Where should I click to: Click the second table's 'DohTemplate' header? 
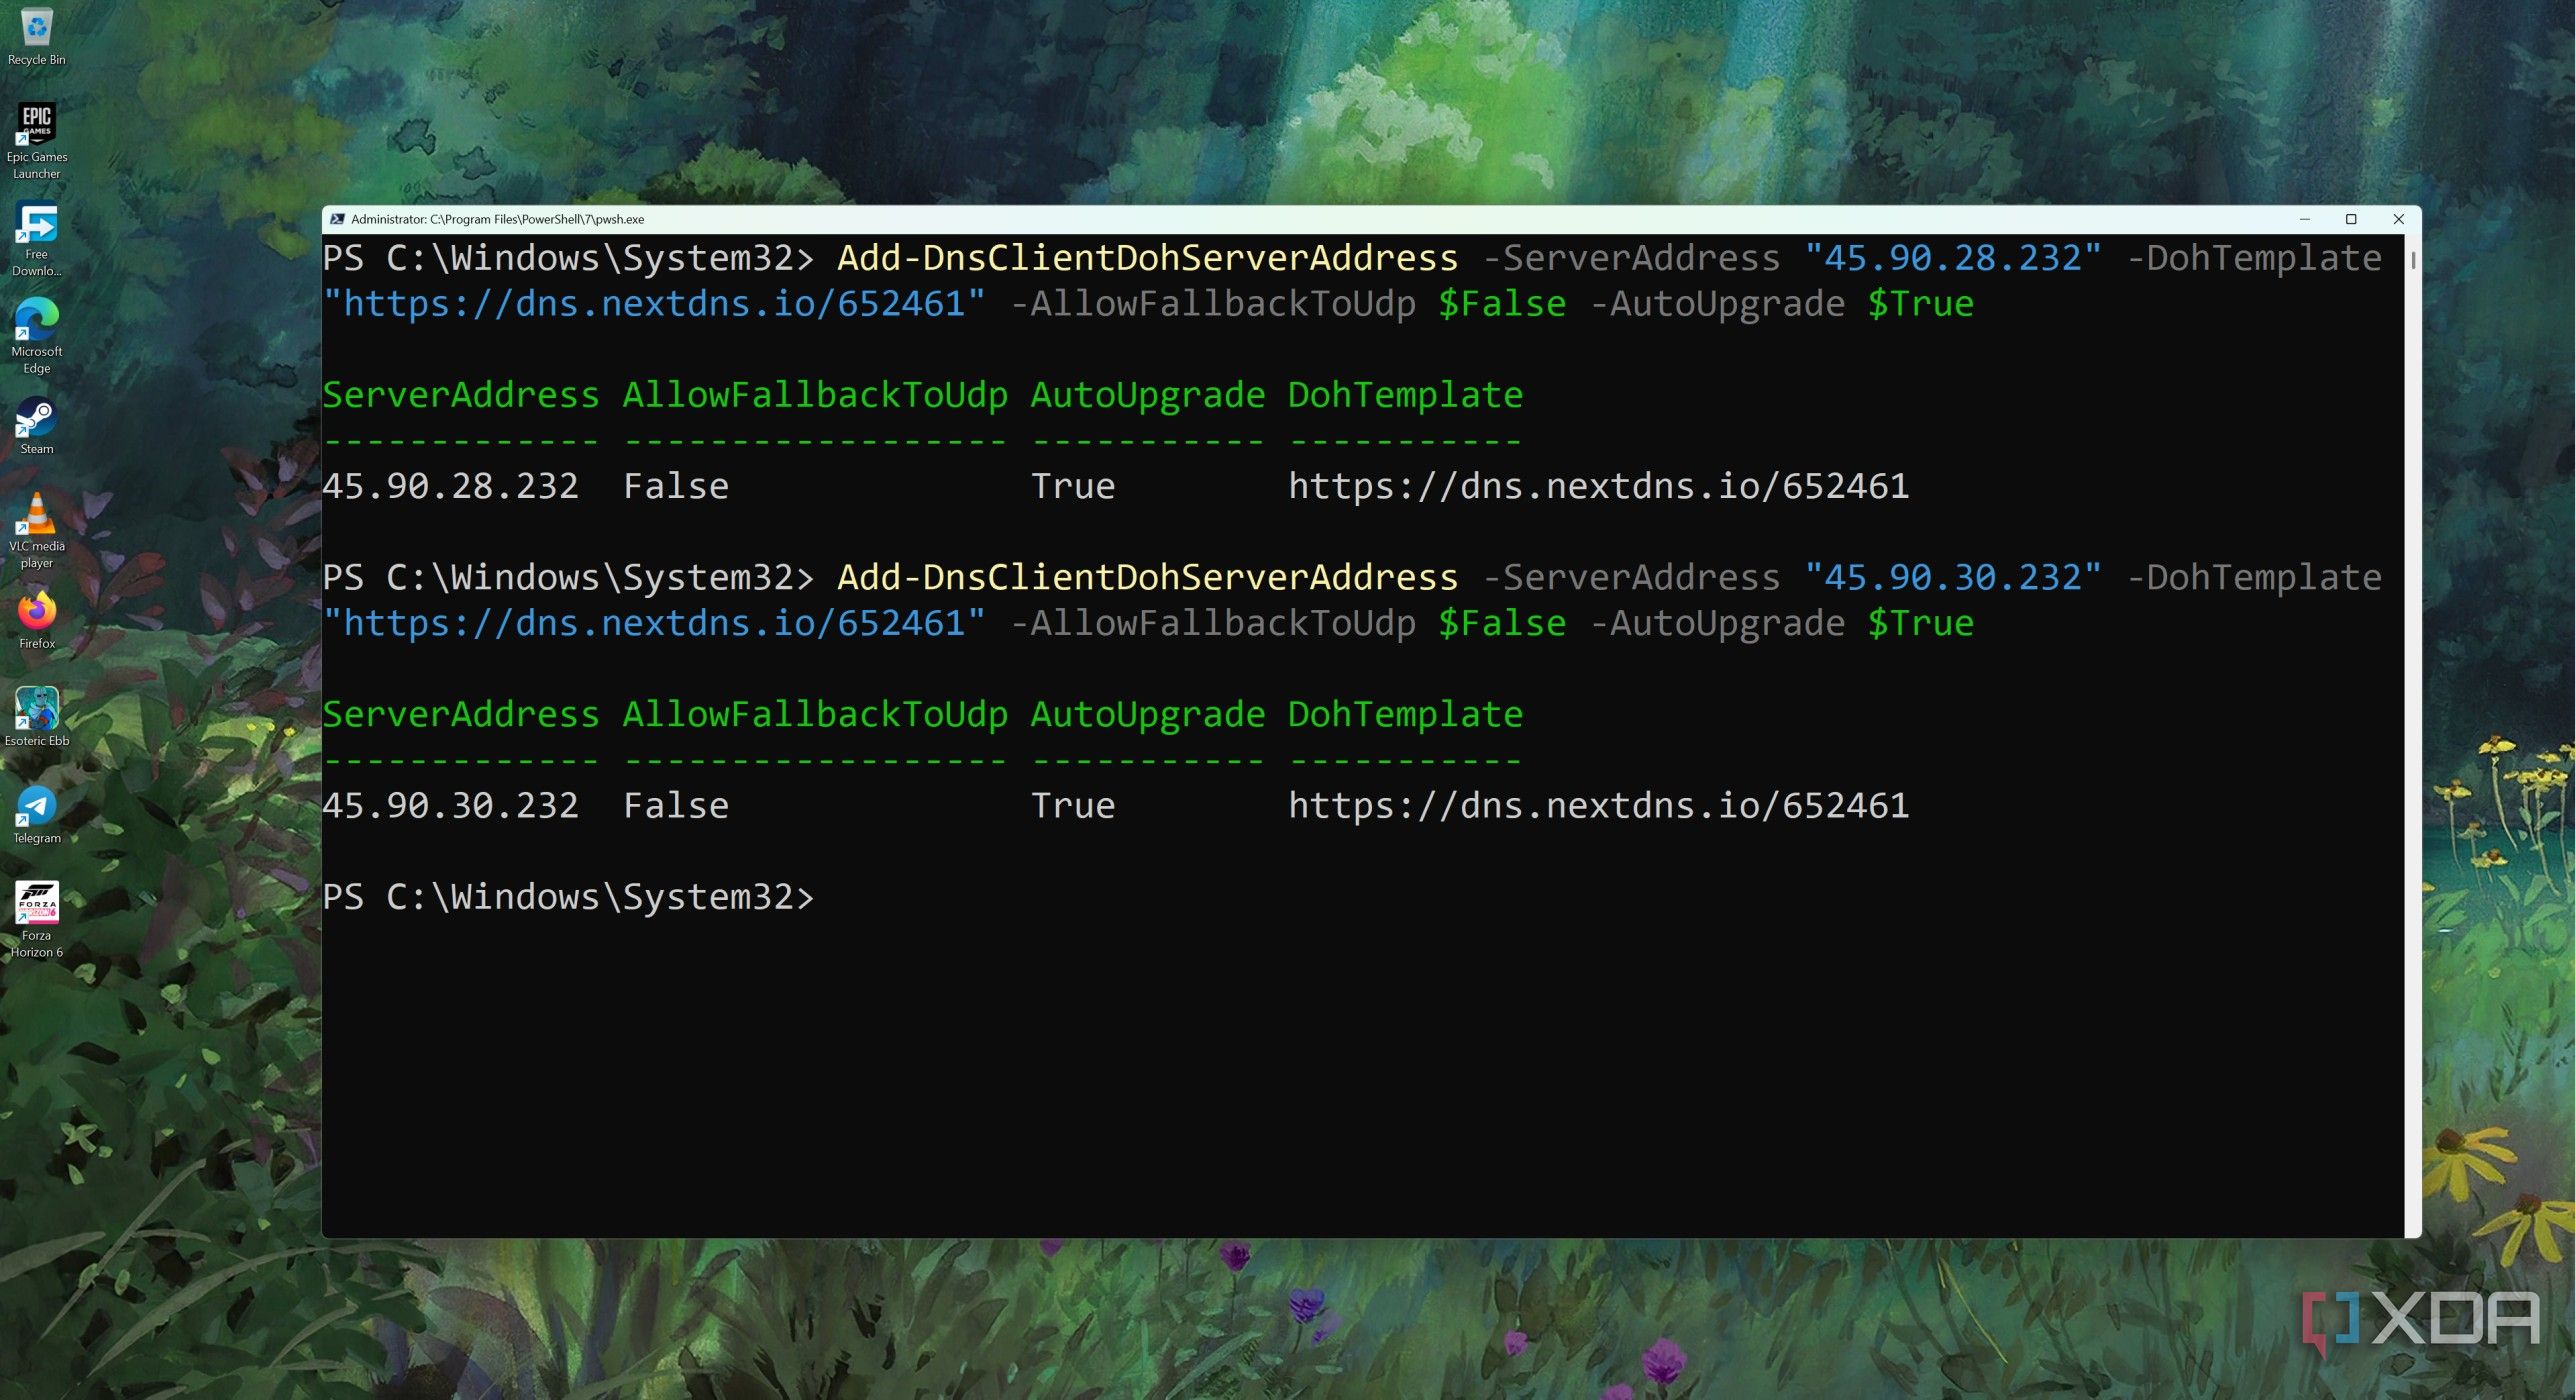coord(1405,714)
